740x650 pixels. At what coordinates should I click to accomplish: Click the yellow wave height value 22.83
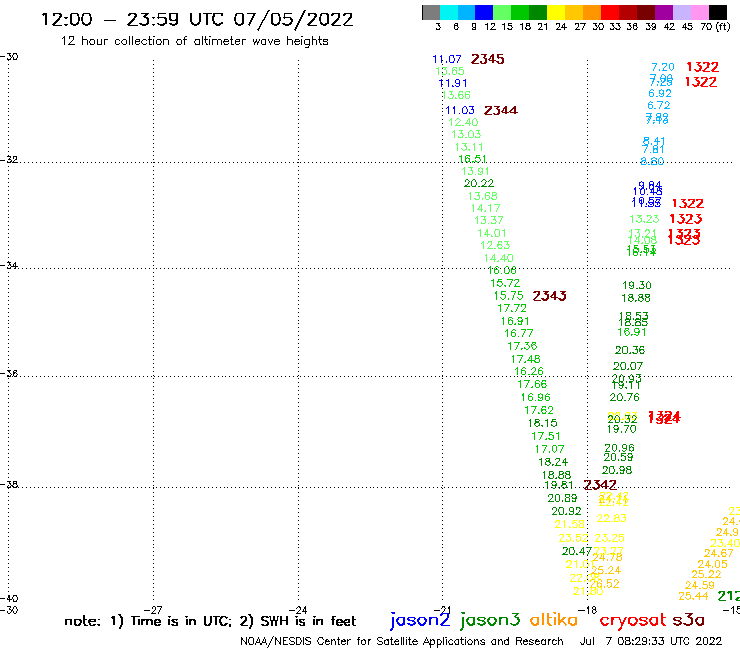(x=612, y=518)
